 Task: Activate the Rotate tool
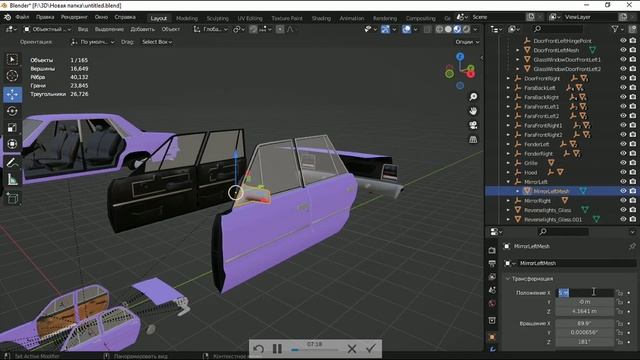coord(12,111)
